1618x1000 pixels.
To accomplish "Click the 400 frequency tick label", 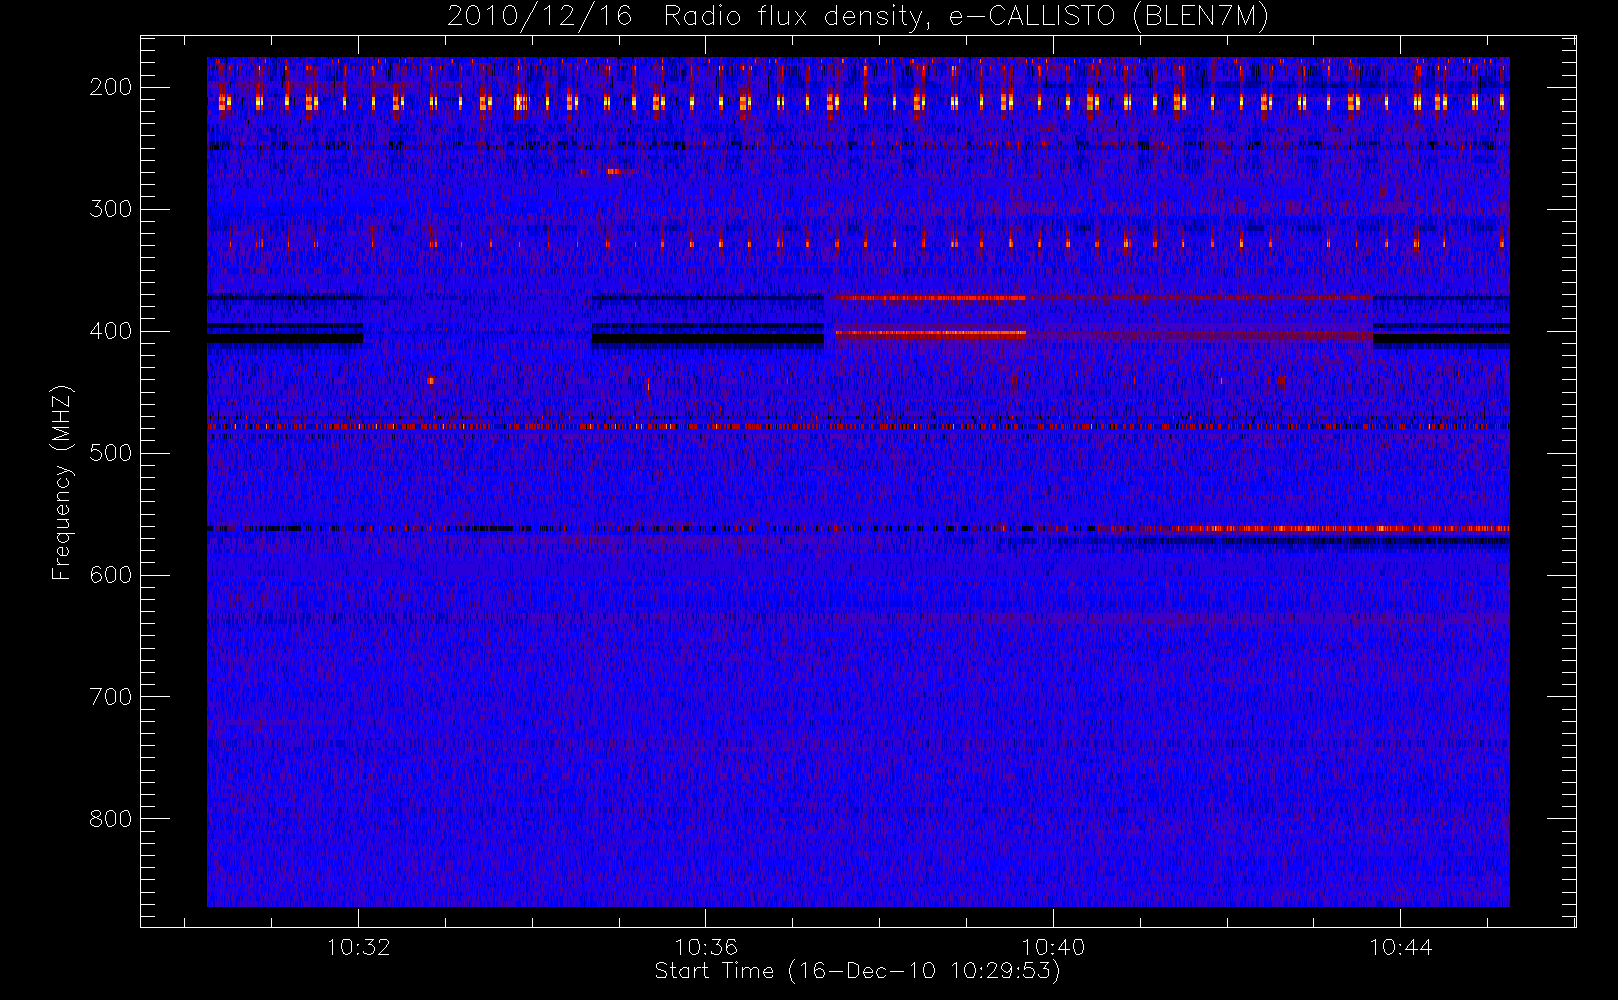I will [x=110, y=331].
